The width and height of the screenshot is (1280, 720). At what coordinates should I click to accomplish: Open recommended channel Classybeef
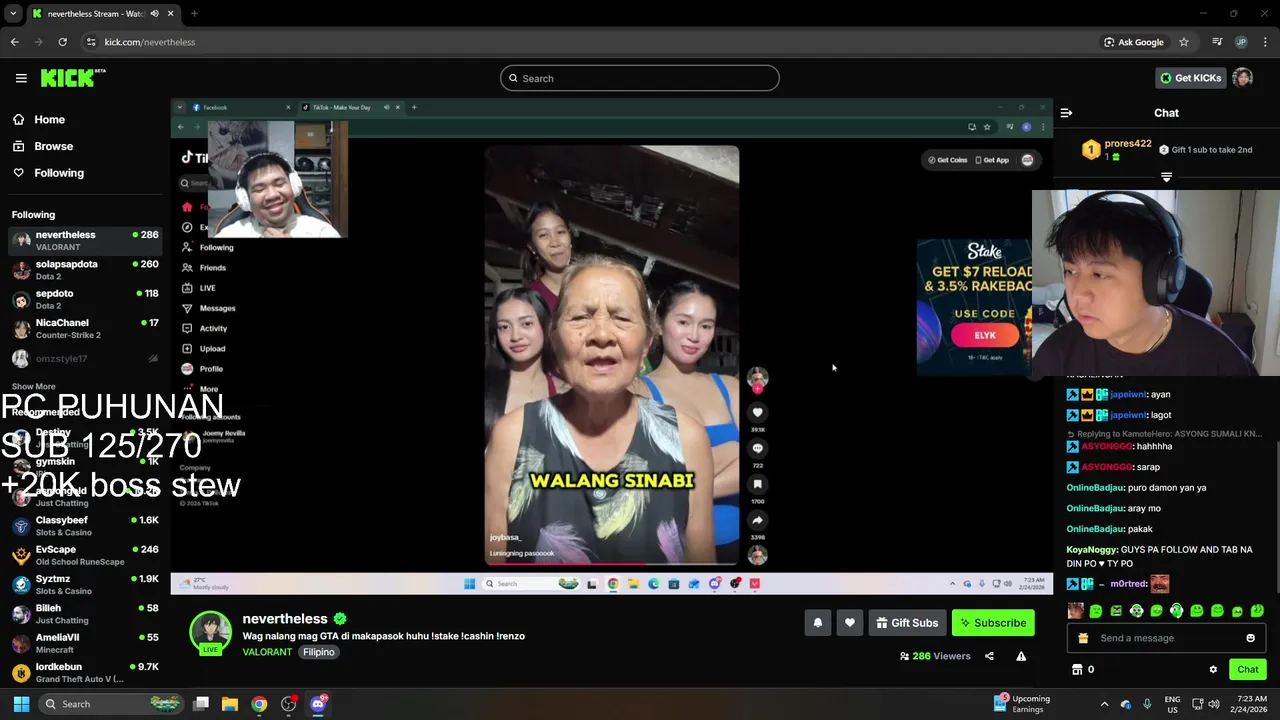(x=85, y=526)
